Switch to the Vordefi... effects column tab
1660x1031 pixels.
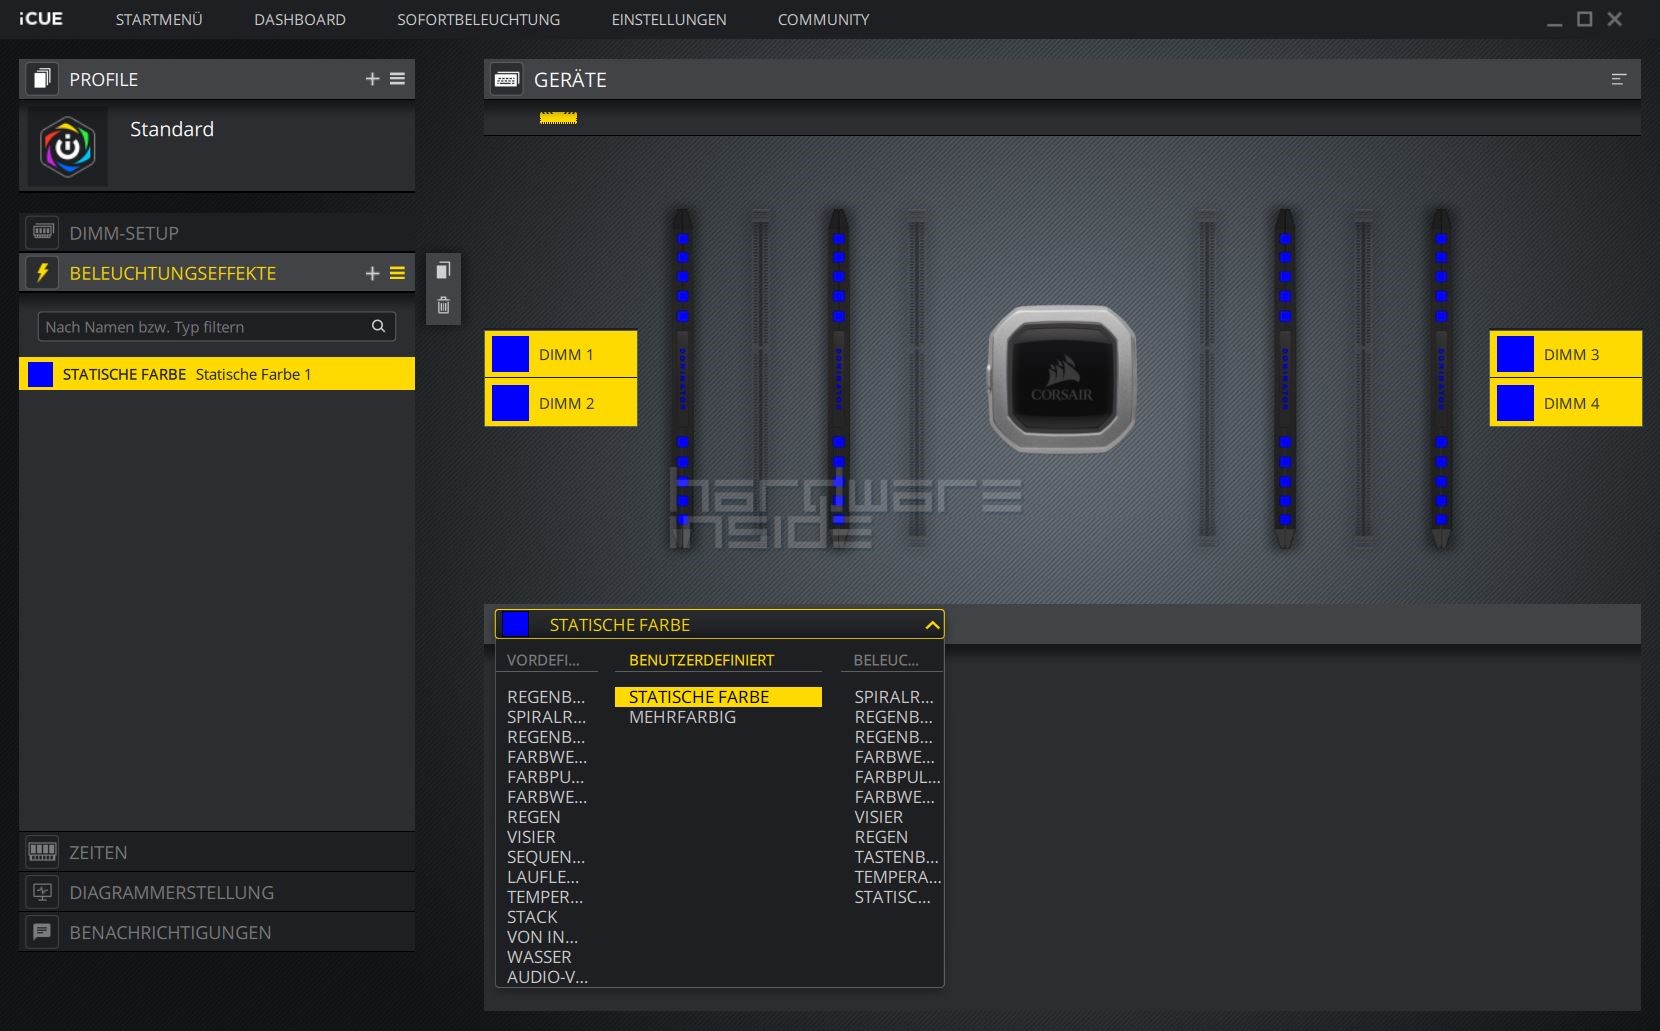click(x=543, y=660)
